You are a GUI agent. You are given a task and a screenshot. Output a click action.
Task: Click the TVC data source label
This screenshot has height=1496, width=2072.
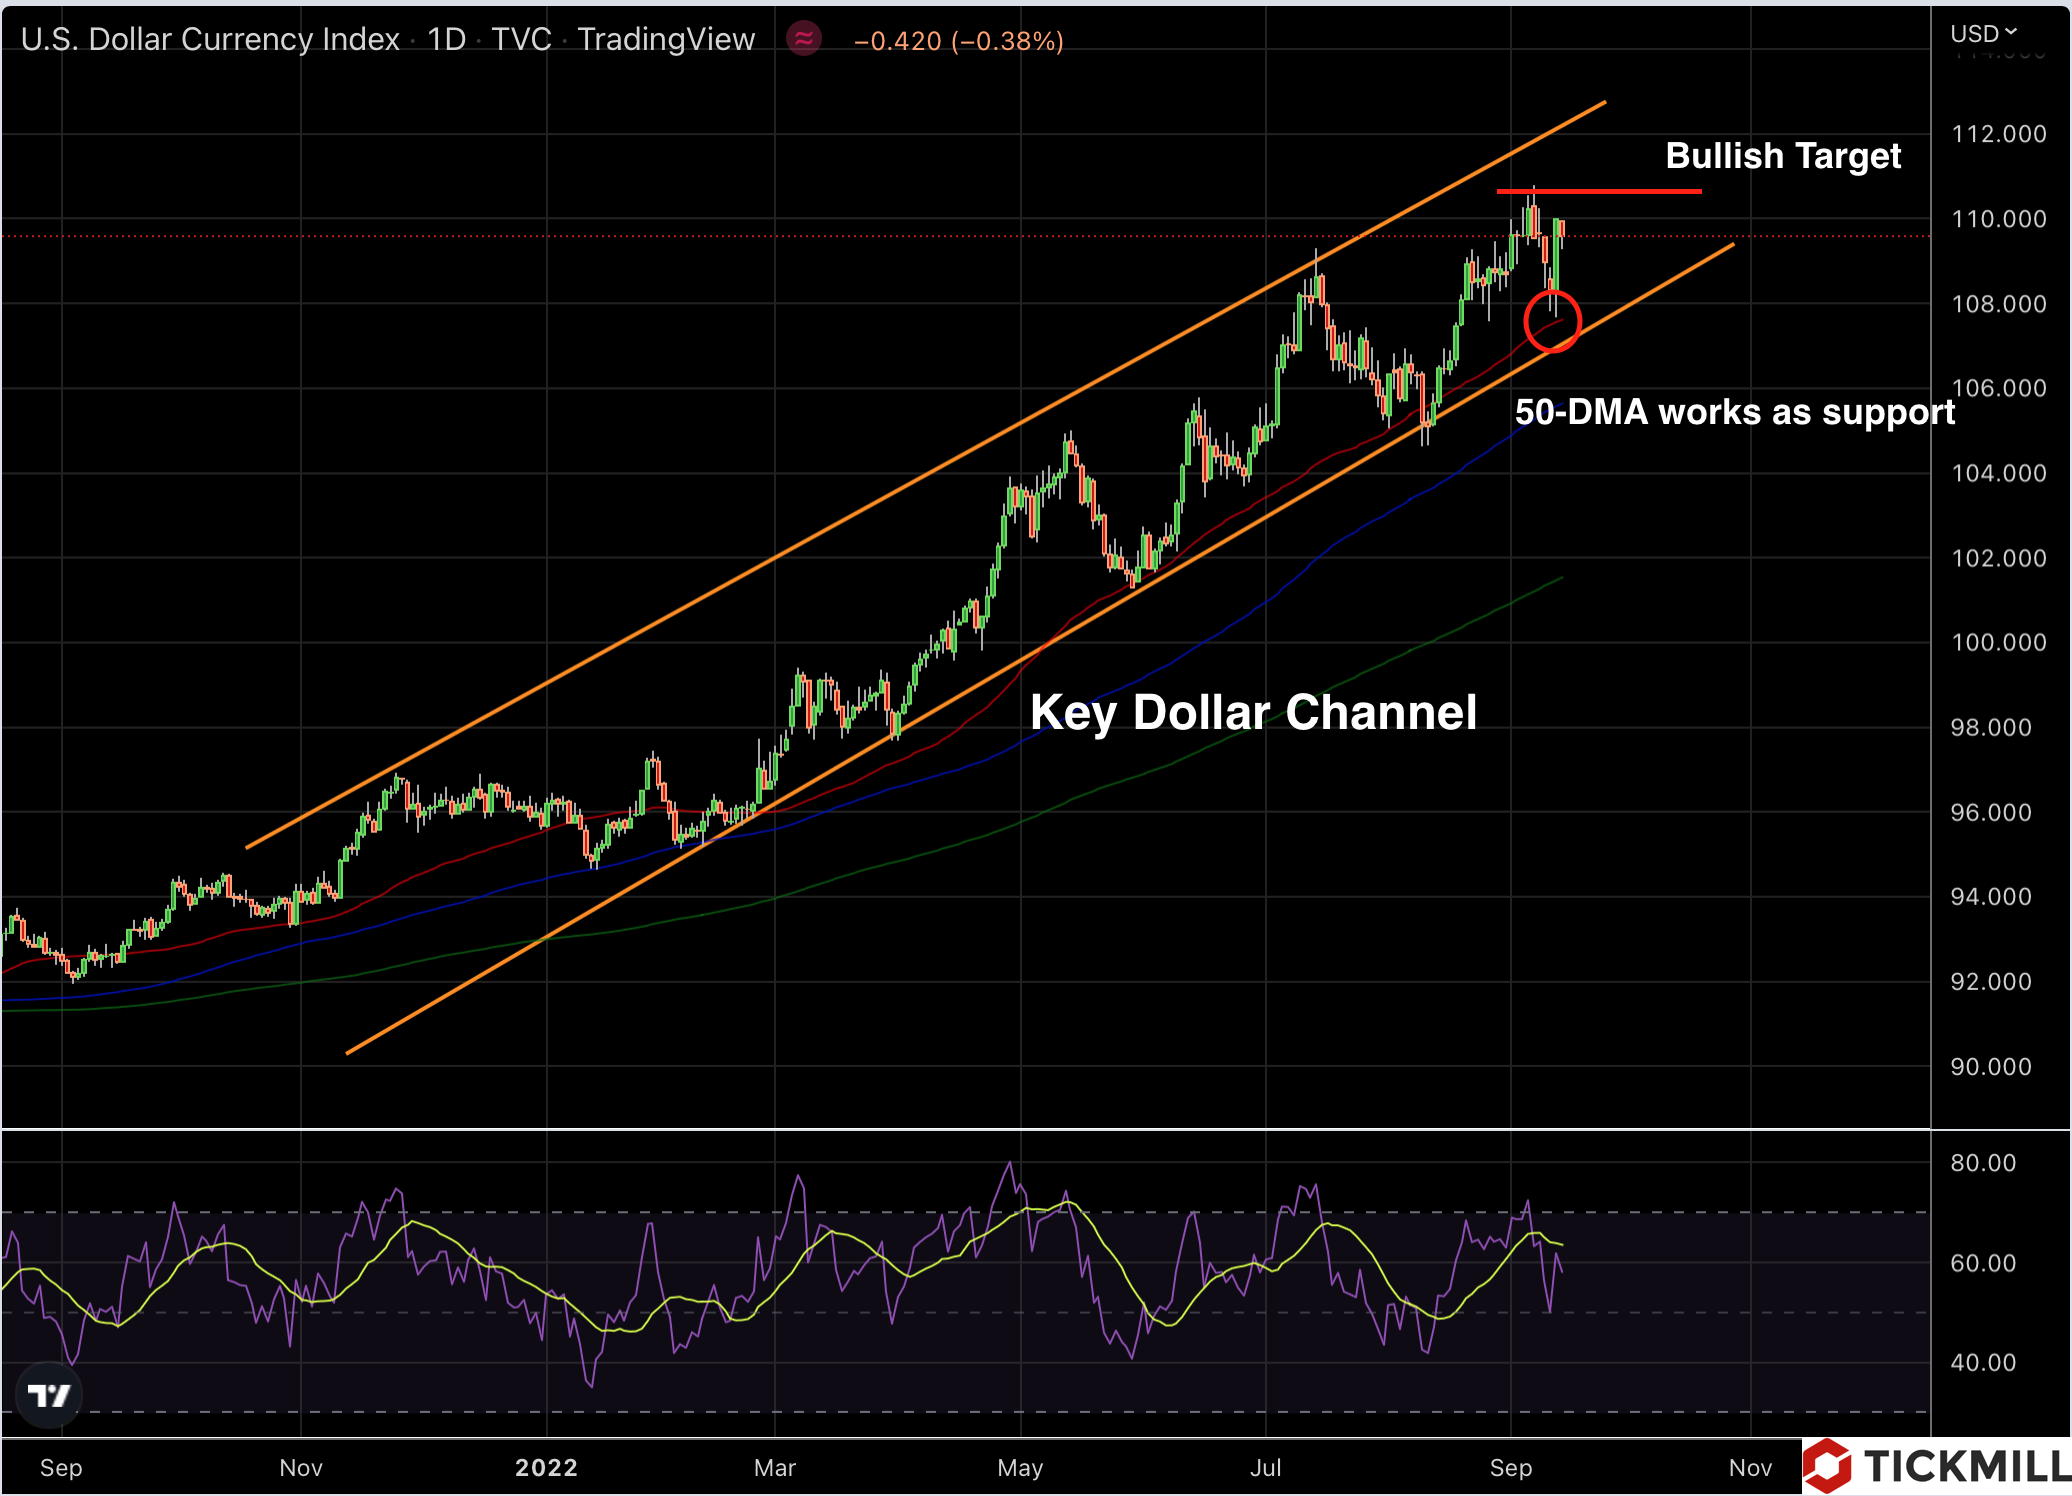(x=521, y=39)
